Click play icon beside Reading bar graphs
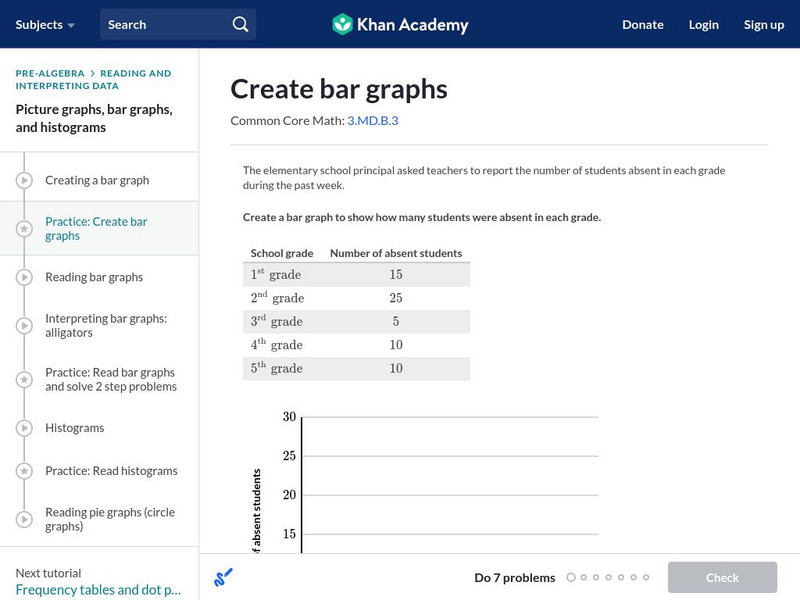 (24, 277)
